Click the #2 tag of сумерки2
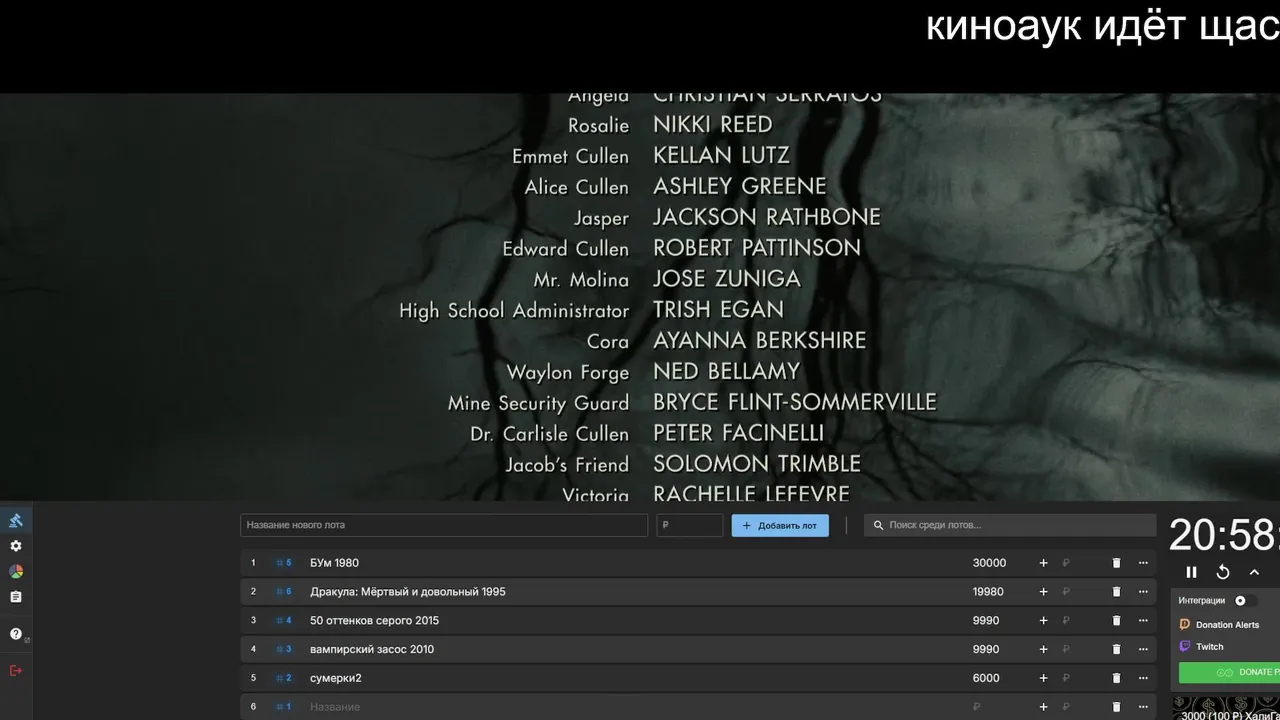The width and height of the screenshot is (1280, 720). [x=284, y=678]
